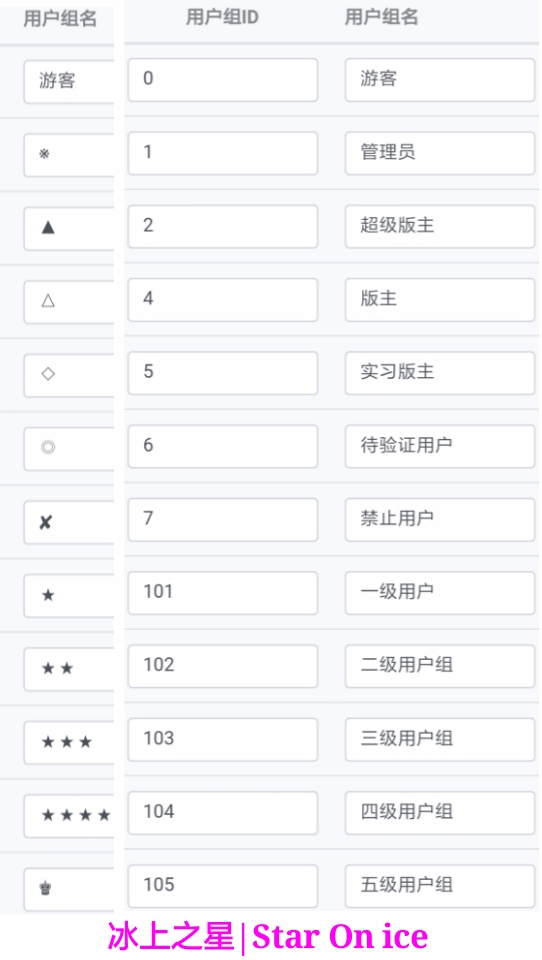Click the user group ID field 101
Viewport: 542px width, 960px height.
(x=223, y=593)
